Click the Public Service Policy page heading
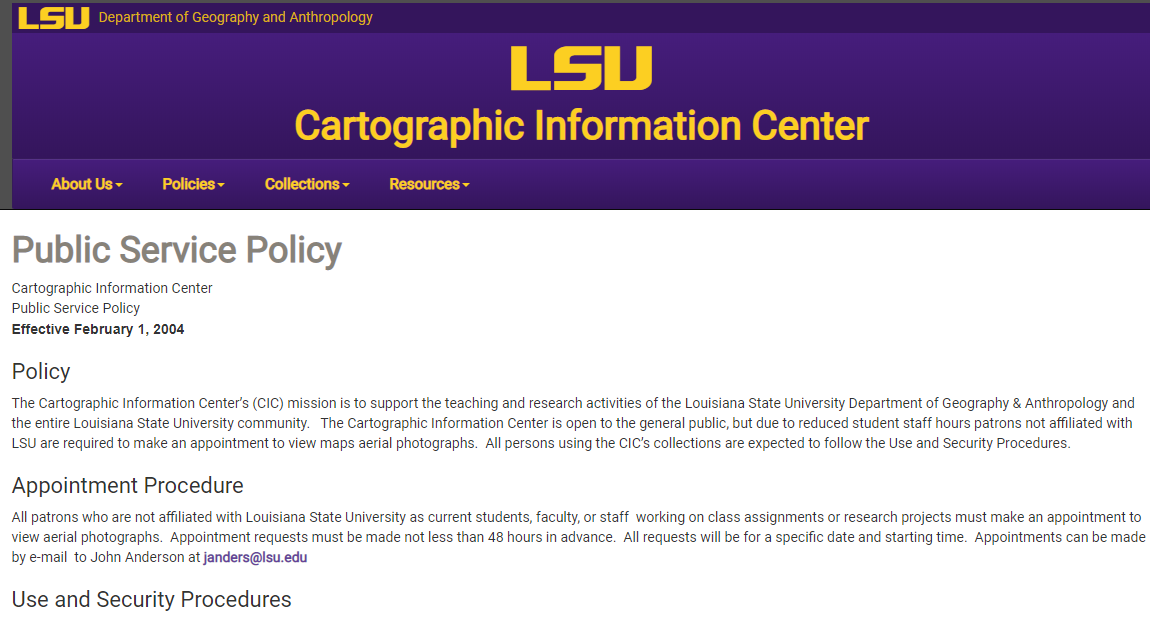This screenshot has height=619, width=1150. pos(177,251)
